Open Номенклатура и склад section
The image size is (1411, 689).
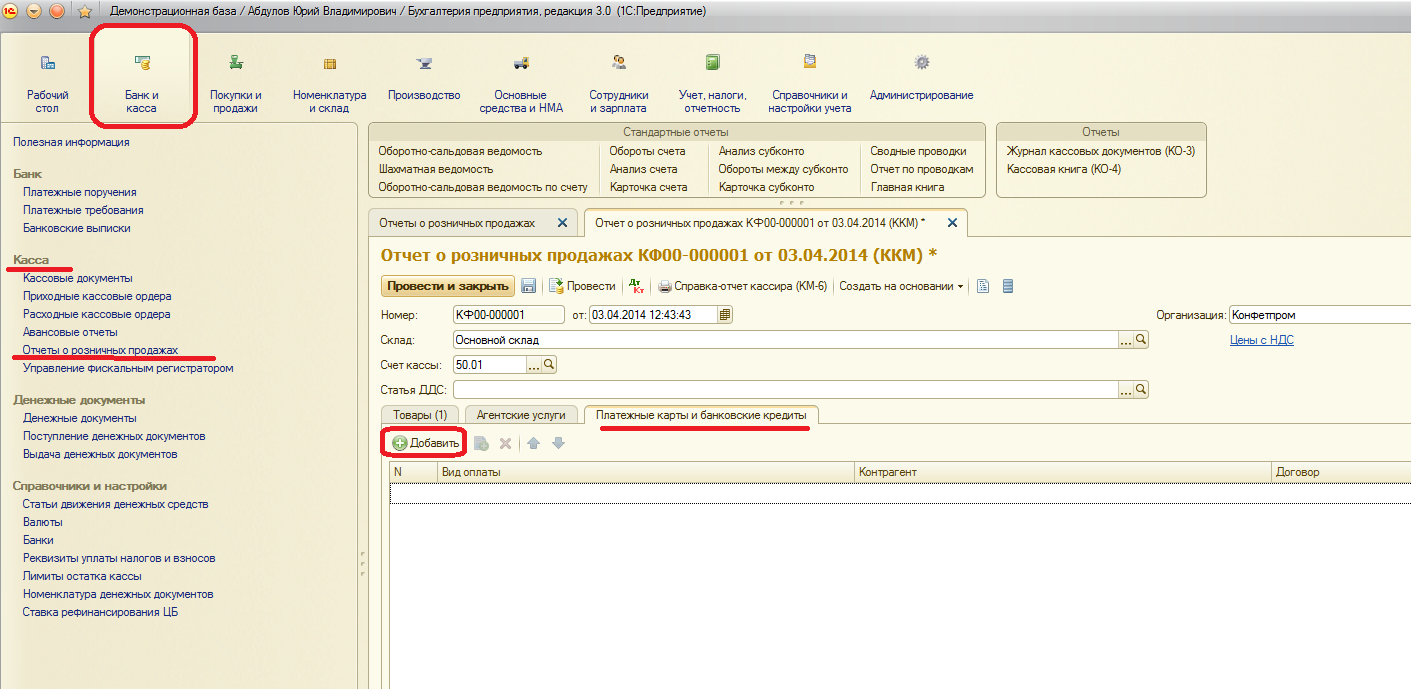point(330,82)
